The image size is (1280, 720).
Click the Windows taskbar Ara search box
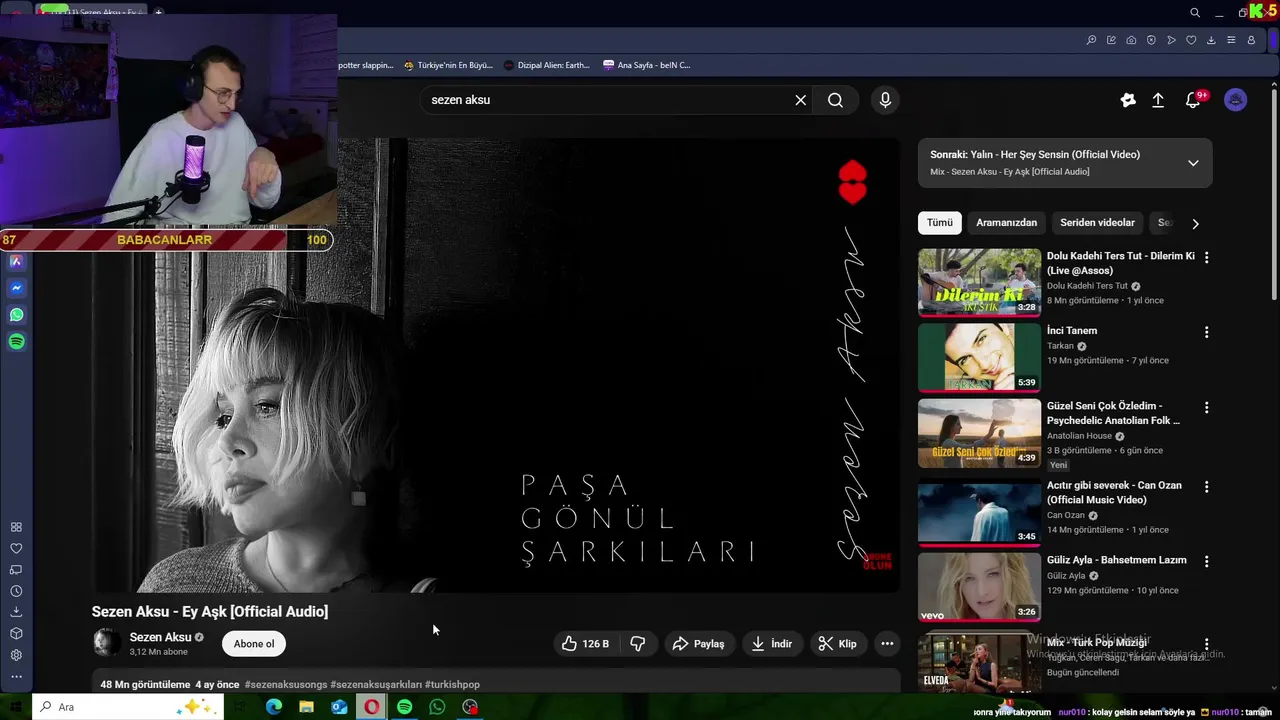pyautogui.click(x=128, y=707)
